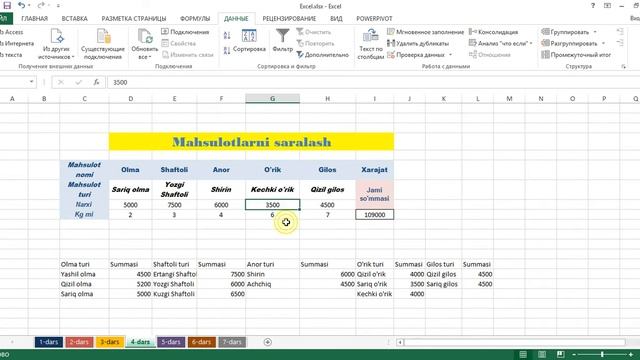
Task: Click Удалить дубликаты
Action: (418, 43)
